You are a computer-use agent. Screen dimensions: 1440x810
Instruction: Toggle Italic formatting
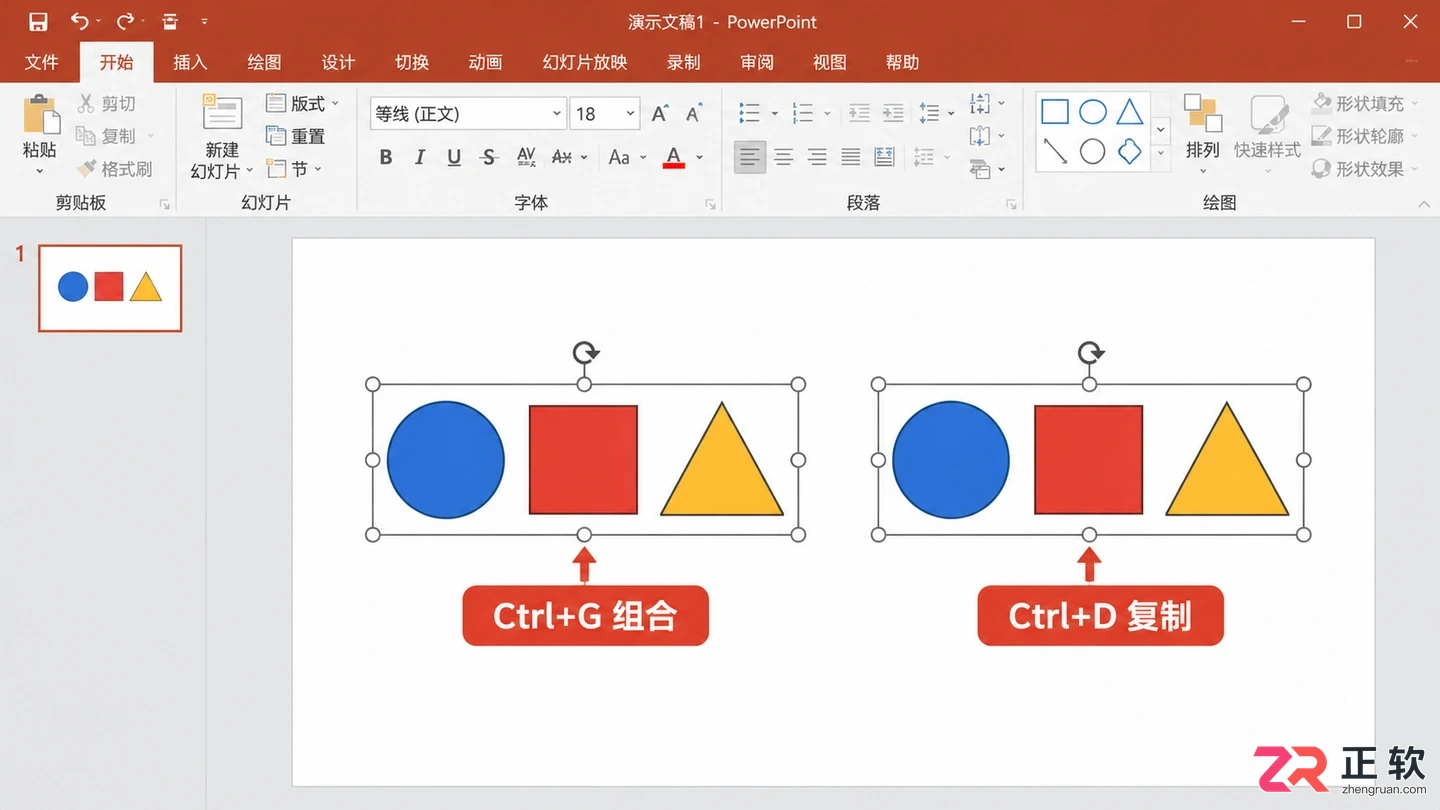pos(420,157)
